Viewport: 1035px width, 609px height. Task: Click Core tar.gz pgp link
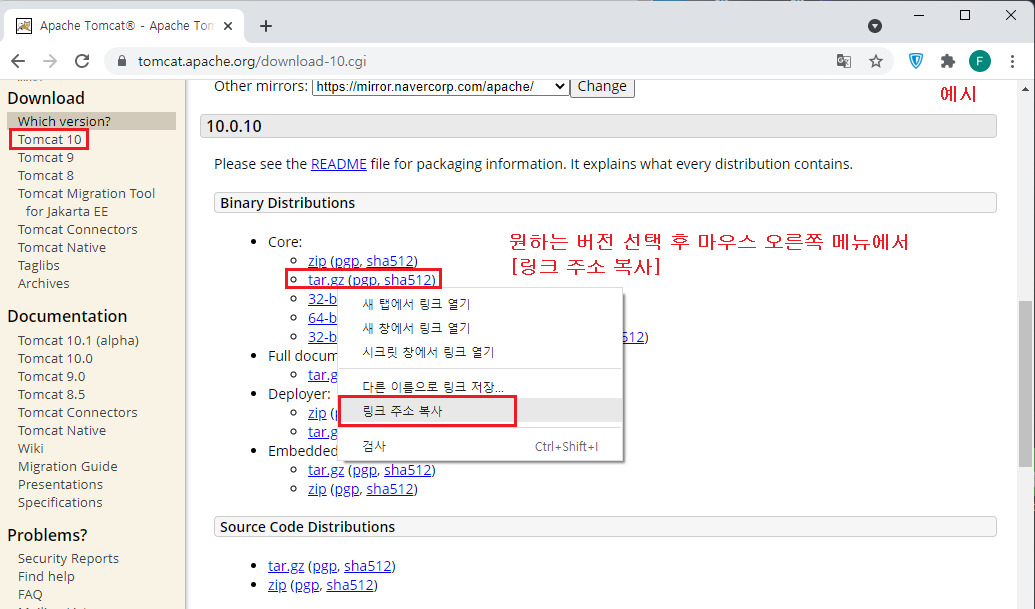364,280
